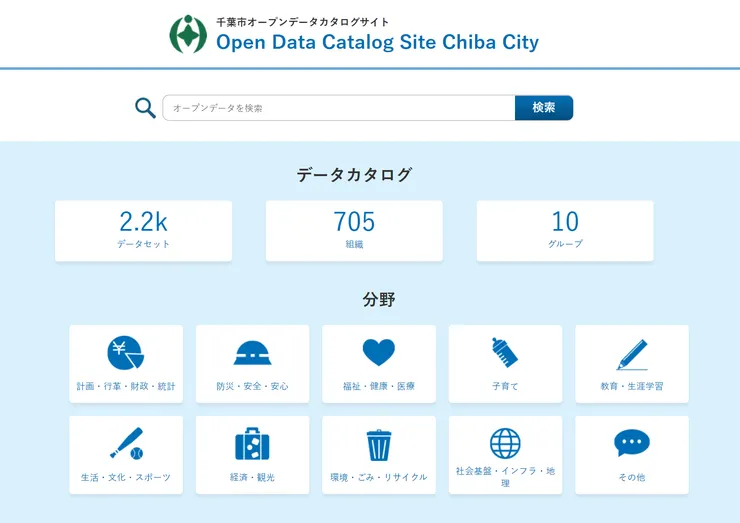Open the 705 組織 card

pos(354,231)
